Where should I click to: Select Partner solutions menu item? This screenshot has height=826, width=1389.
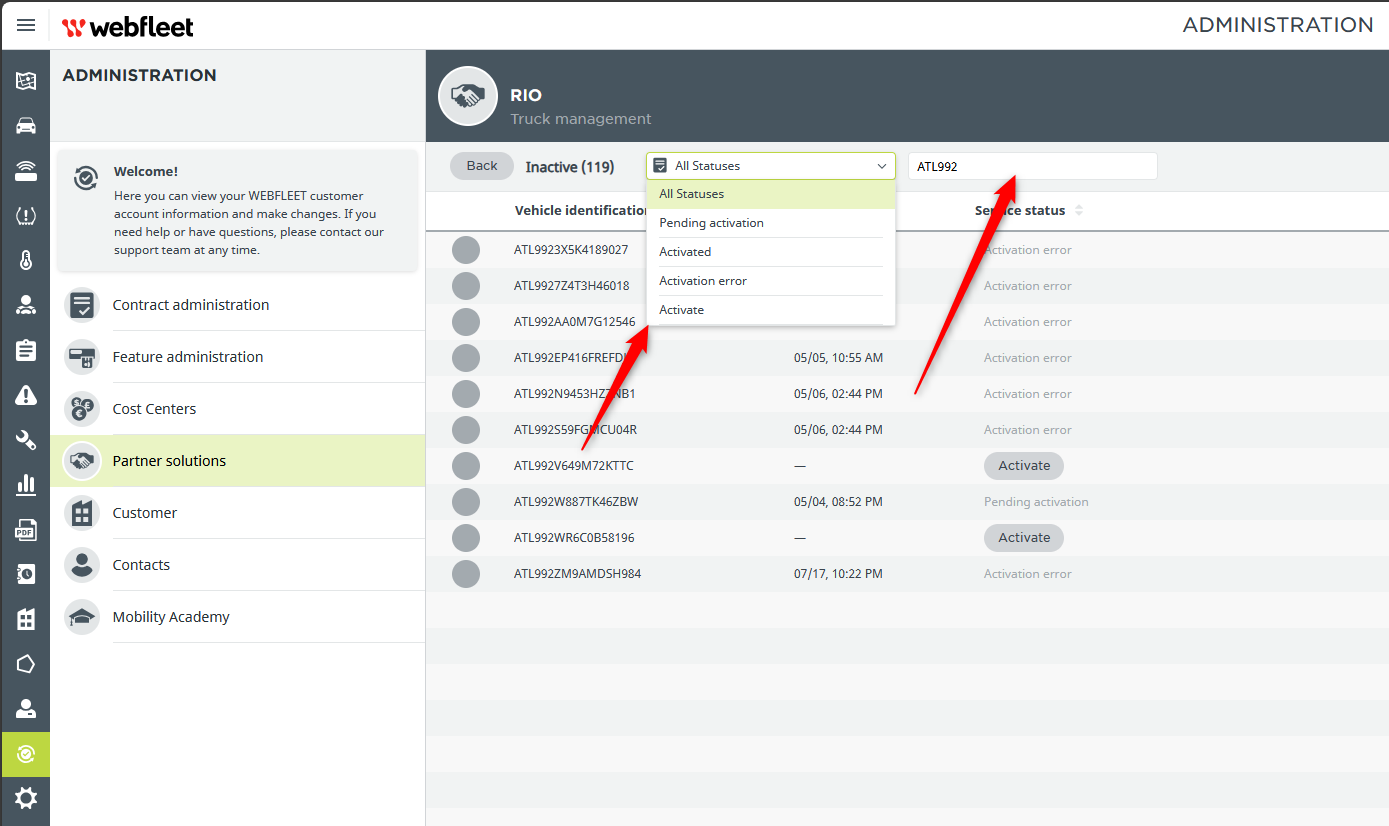click(x=238, y=461)
